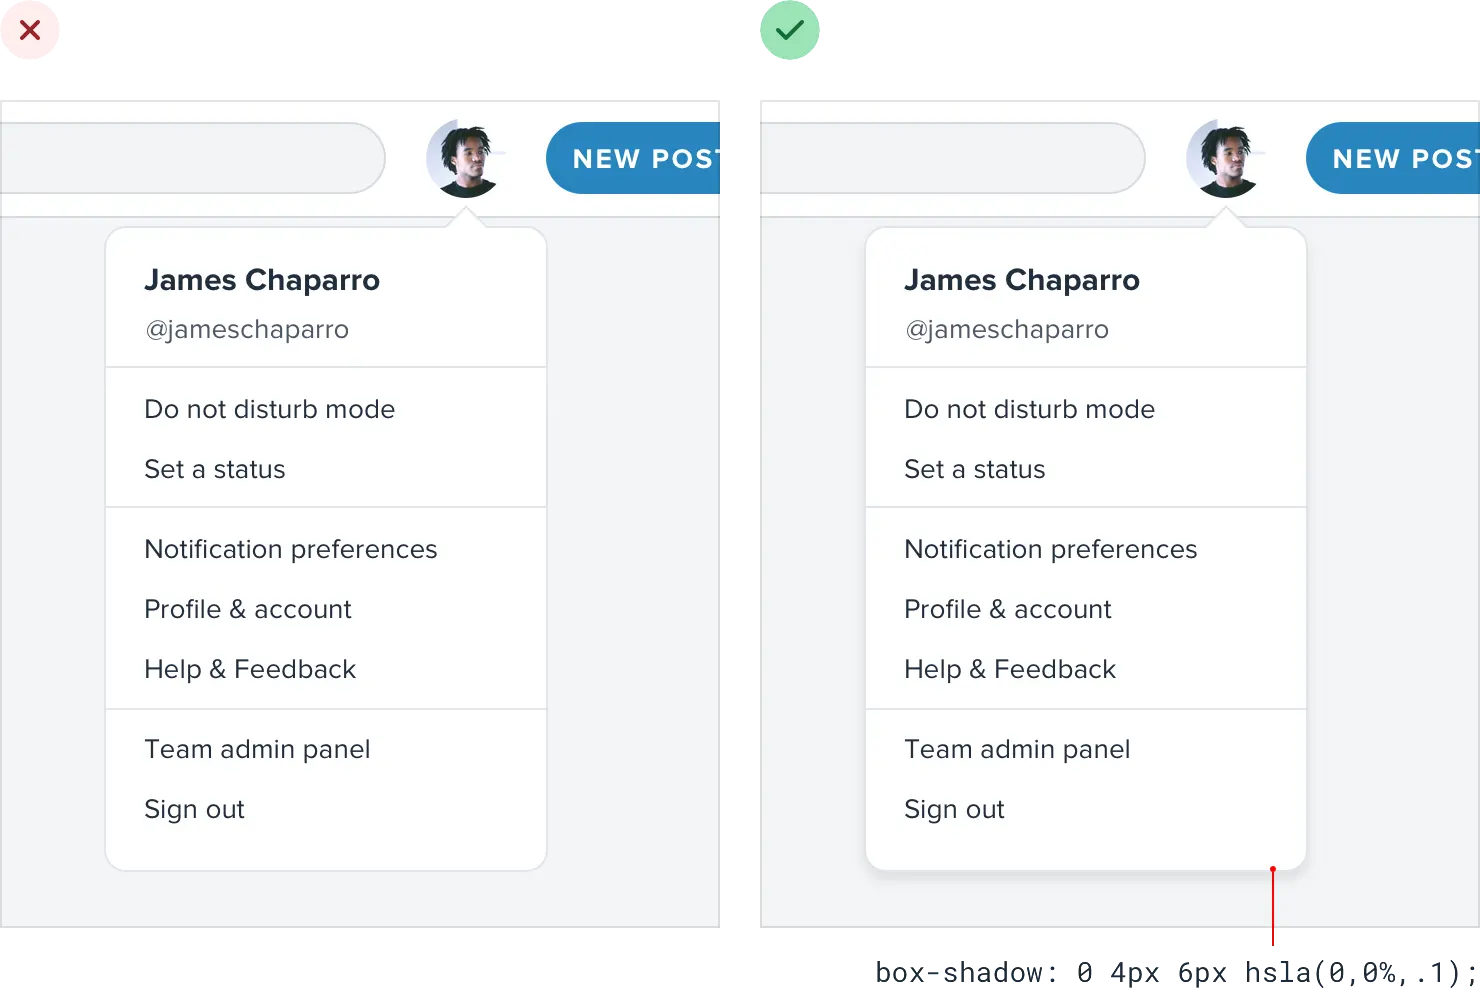This screenshot has width=1480, height=1008.
Task: Open Team admin panel in right menu
Action: pyautogui.click(x=1017, y=749)
